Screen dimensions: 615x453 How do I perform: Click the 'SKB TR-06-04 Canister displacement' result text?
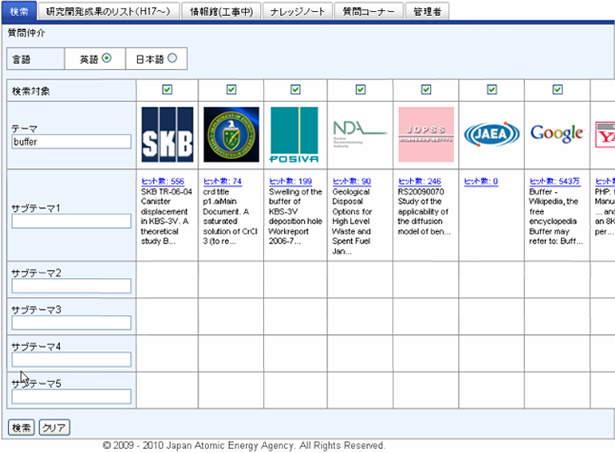tap(166, 216)
